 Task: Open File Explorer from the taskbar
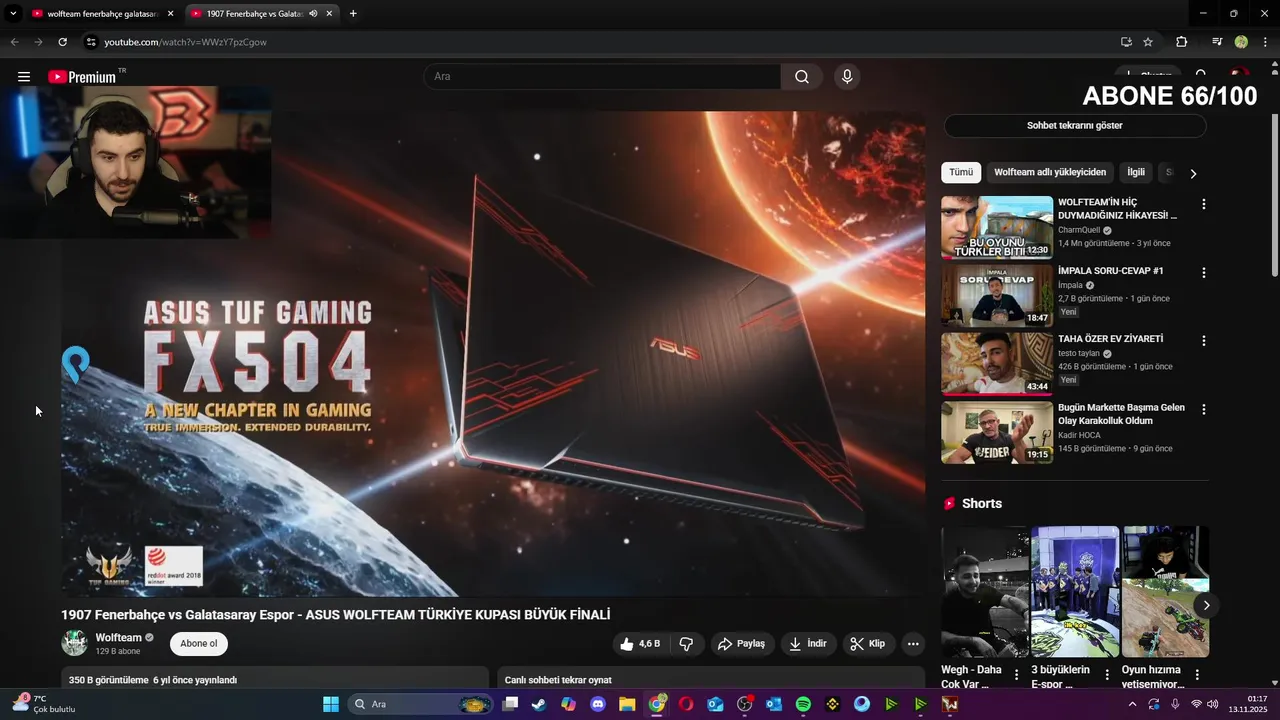pyautogui.click(x=627, y=704)
